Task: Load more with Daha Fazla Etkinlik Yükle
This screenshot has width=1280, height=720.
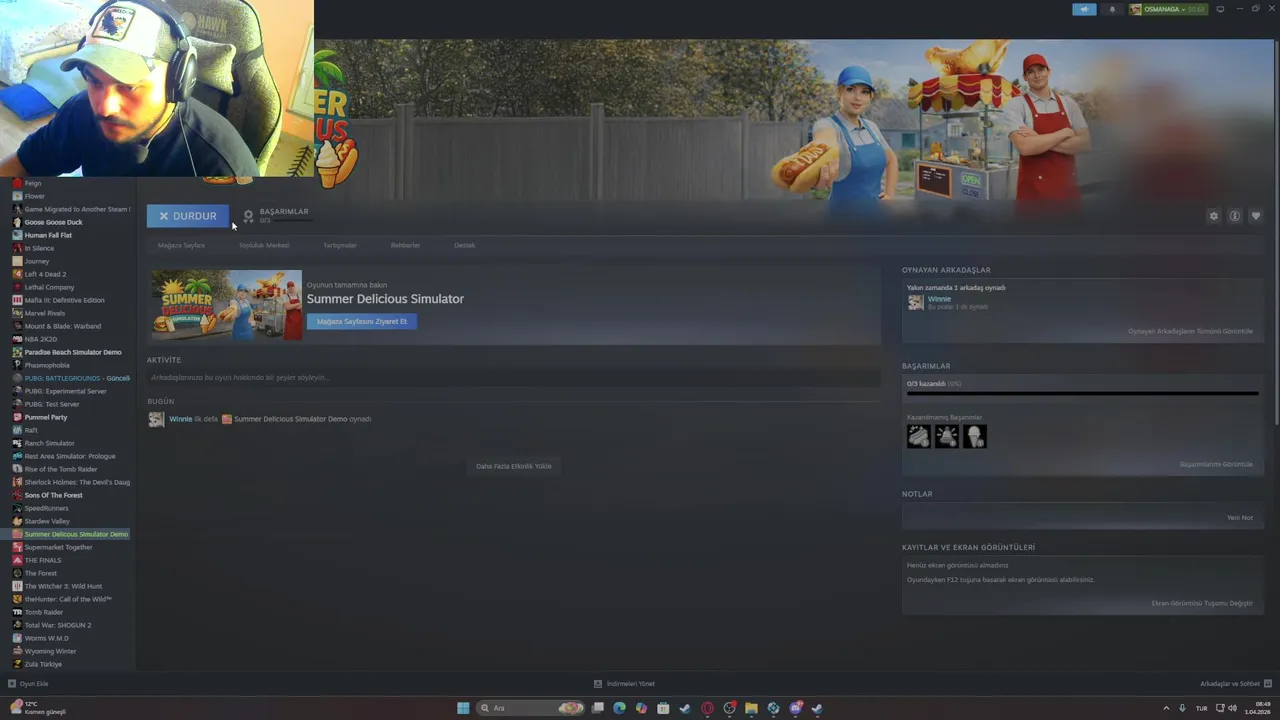Action: click(513, 466)
